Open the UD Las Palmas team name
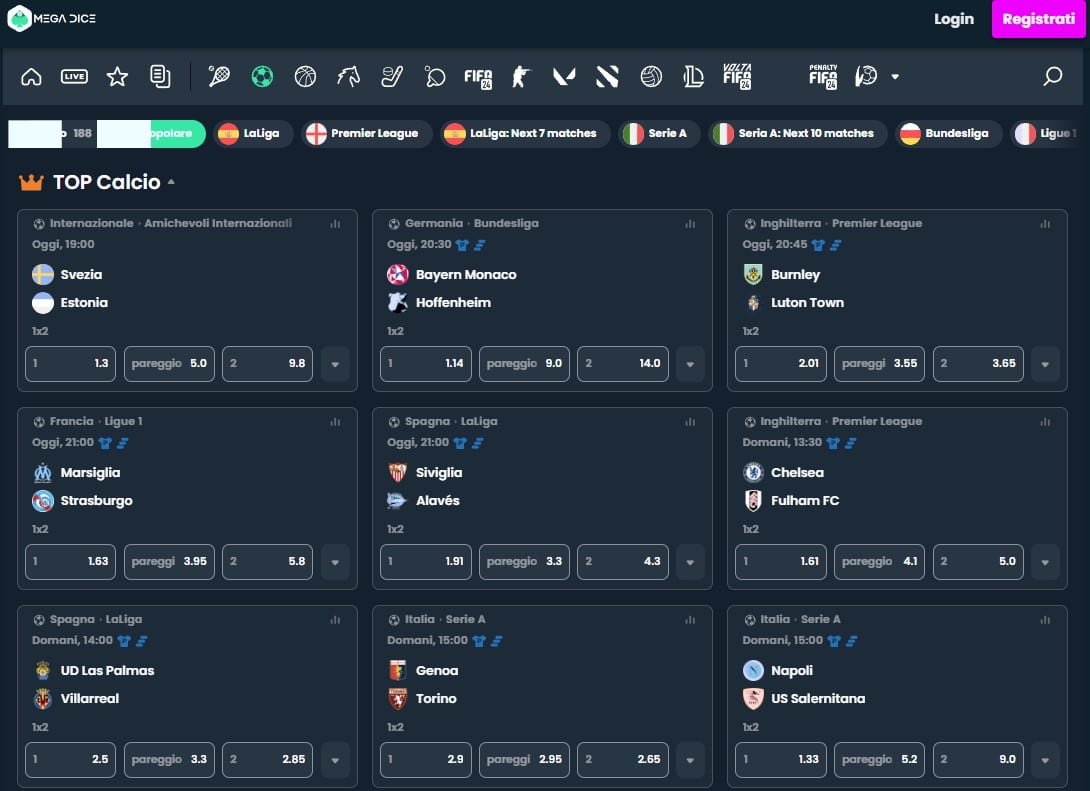Viewport: 1090px width, 791px height. (107, 671)
